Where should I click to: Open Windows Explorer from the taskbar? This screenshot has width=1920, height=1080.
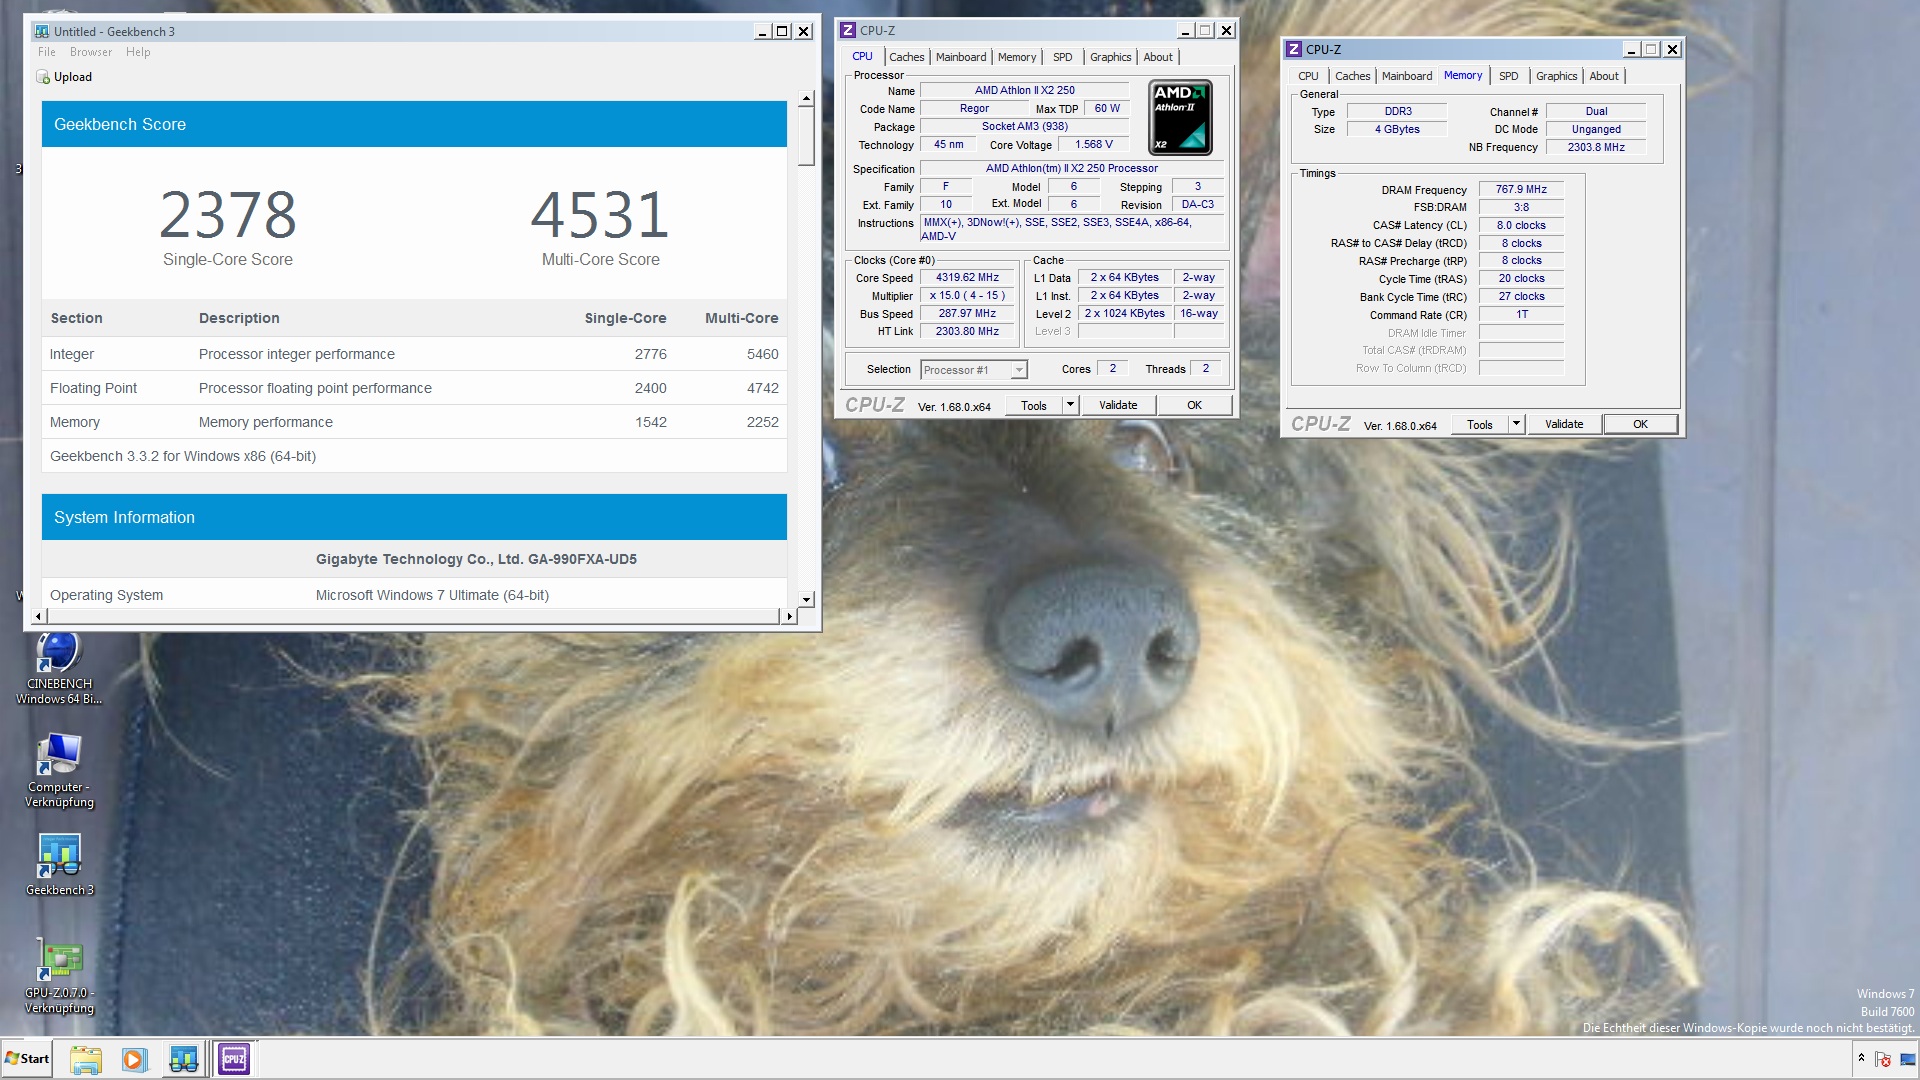86,1059
